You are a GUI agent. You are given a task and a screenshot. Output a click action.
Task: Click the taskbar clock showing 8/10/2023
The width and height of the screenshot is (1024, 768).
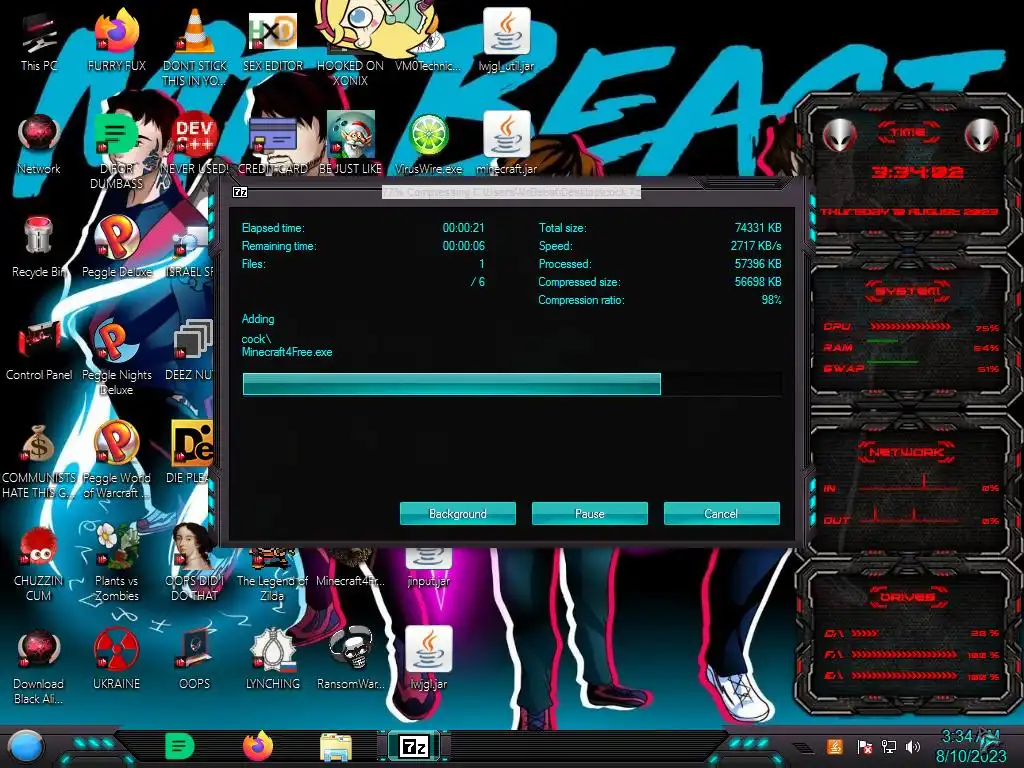click(971, 746)
